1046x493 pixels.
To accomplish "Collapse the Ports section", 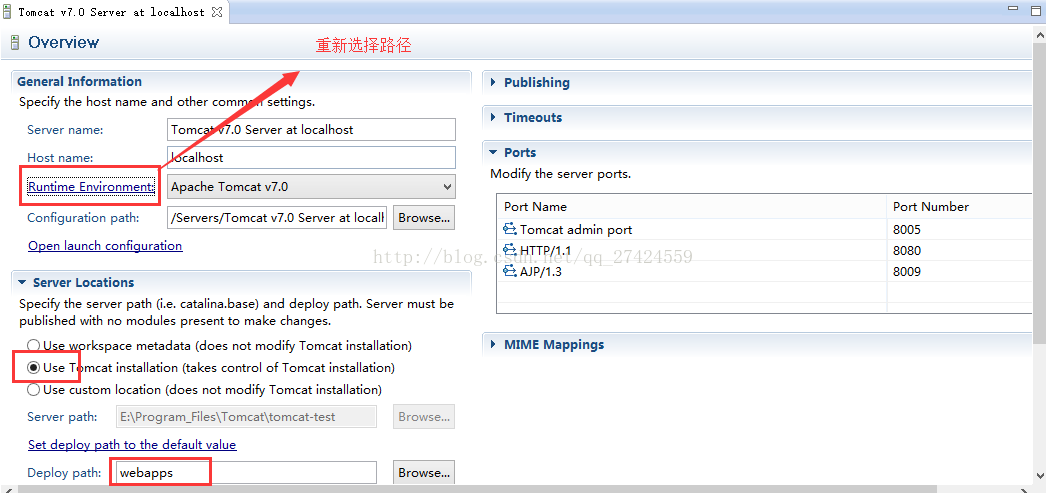I will (x=493, y=152).
